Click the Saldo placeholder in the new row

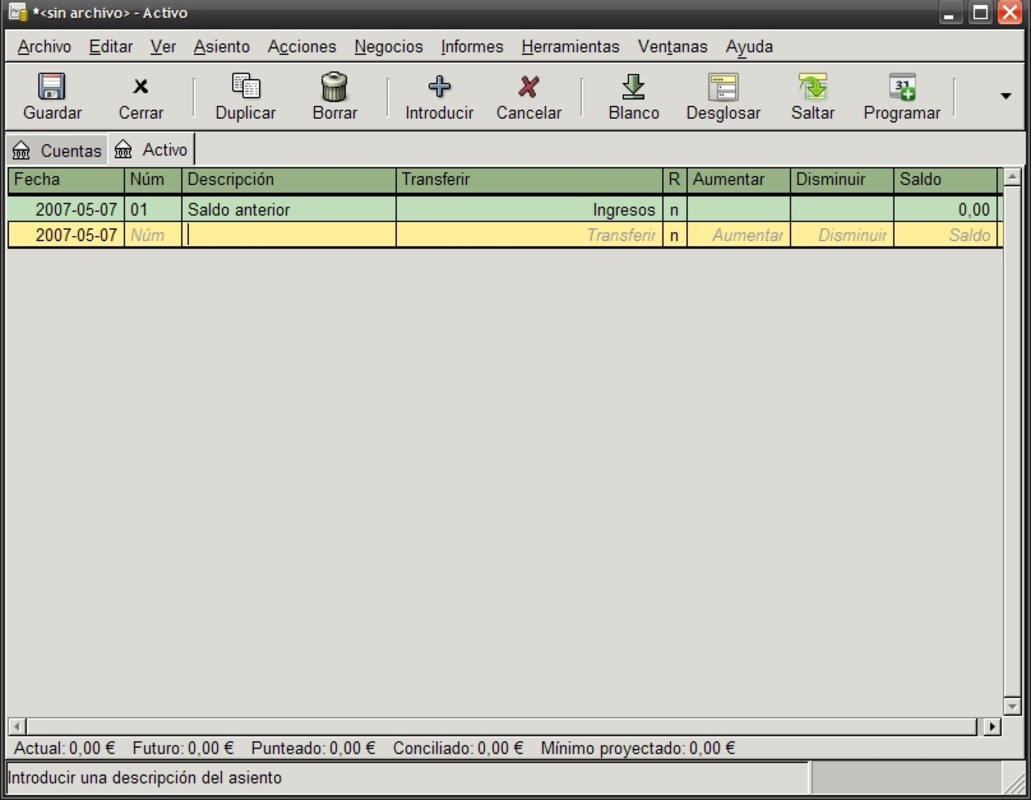click(946, 235)
